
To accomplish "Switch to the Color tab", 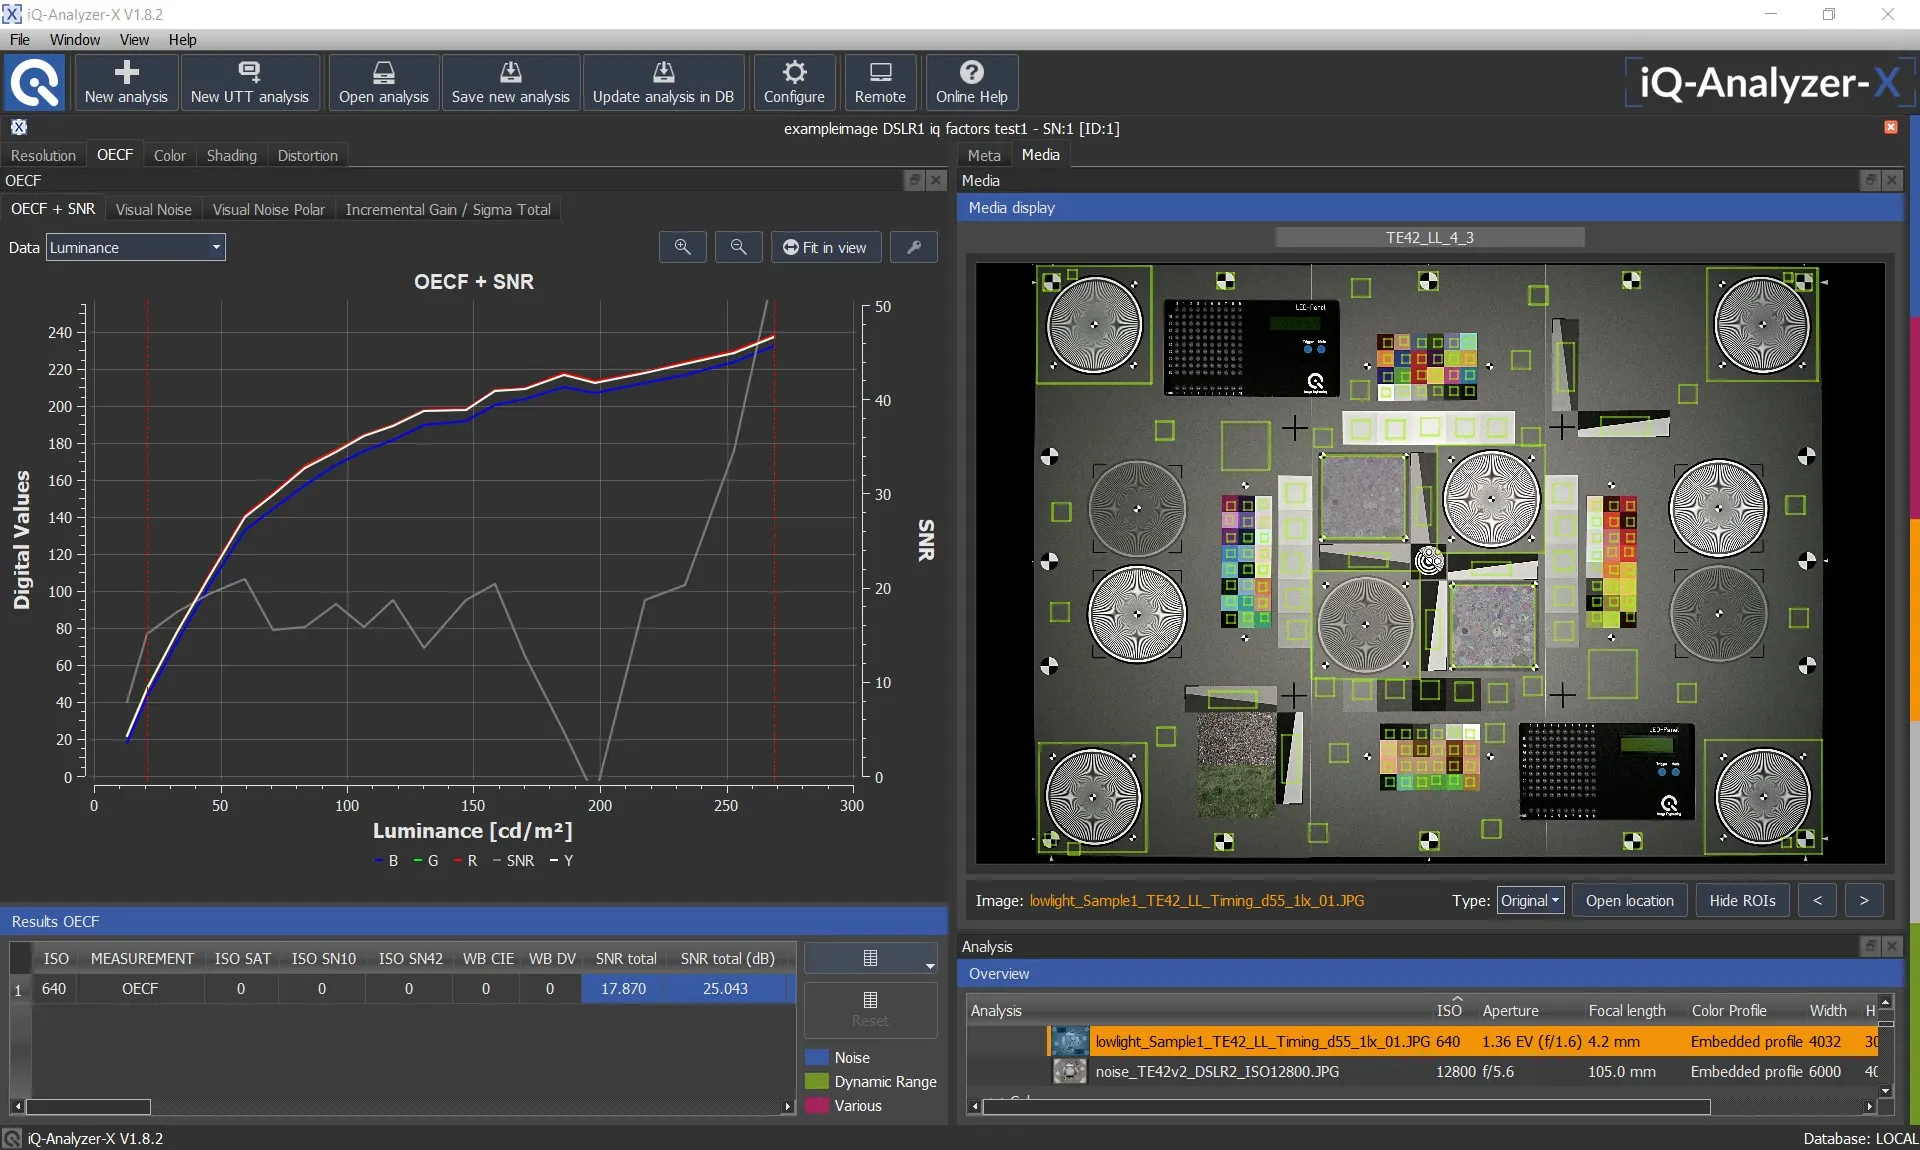I will tap(170, 155).
